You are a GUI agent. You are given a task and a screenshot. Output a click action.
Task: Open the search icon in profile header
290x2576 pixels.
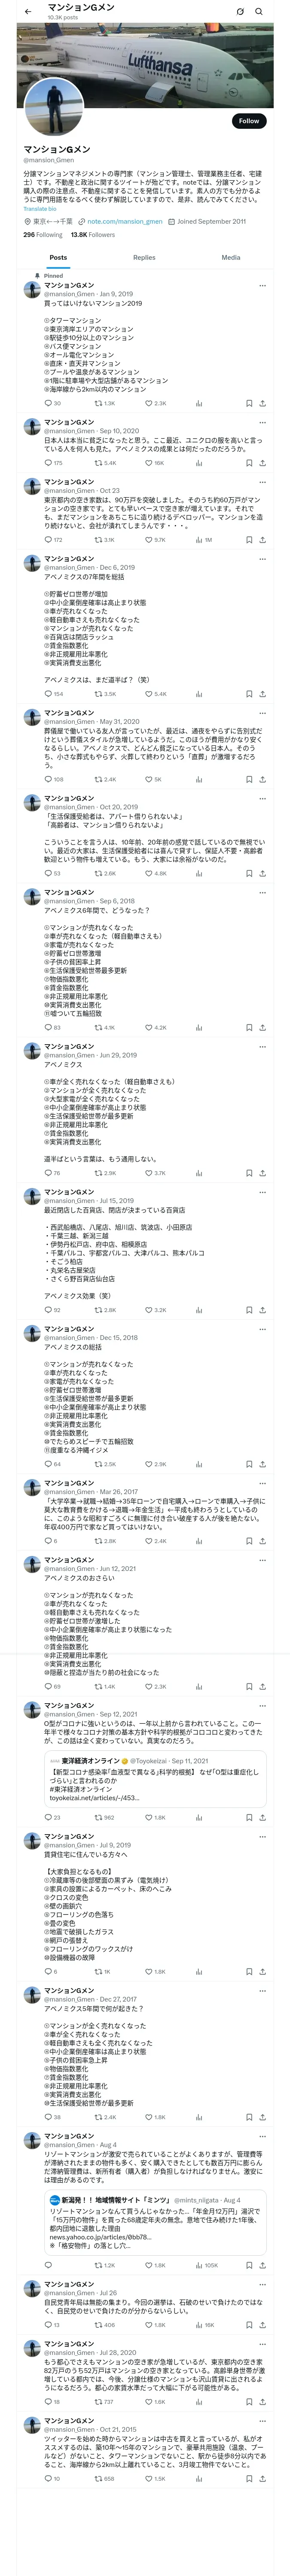(259, 12)
